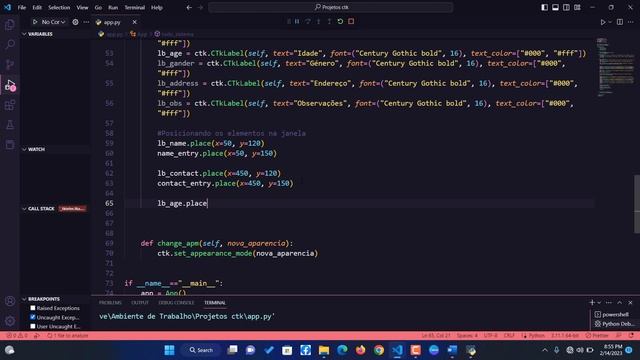Run Python file with top-right play button
640x360 pixels.
point(602,22)
